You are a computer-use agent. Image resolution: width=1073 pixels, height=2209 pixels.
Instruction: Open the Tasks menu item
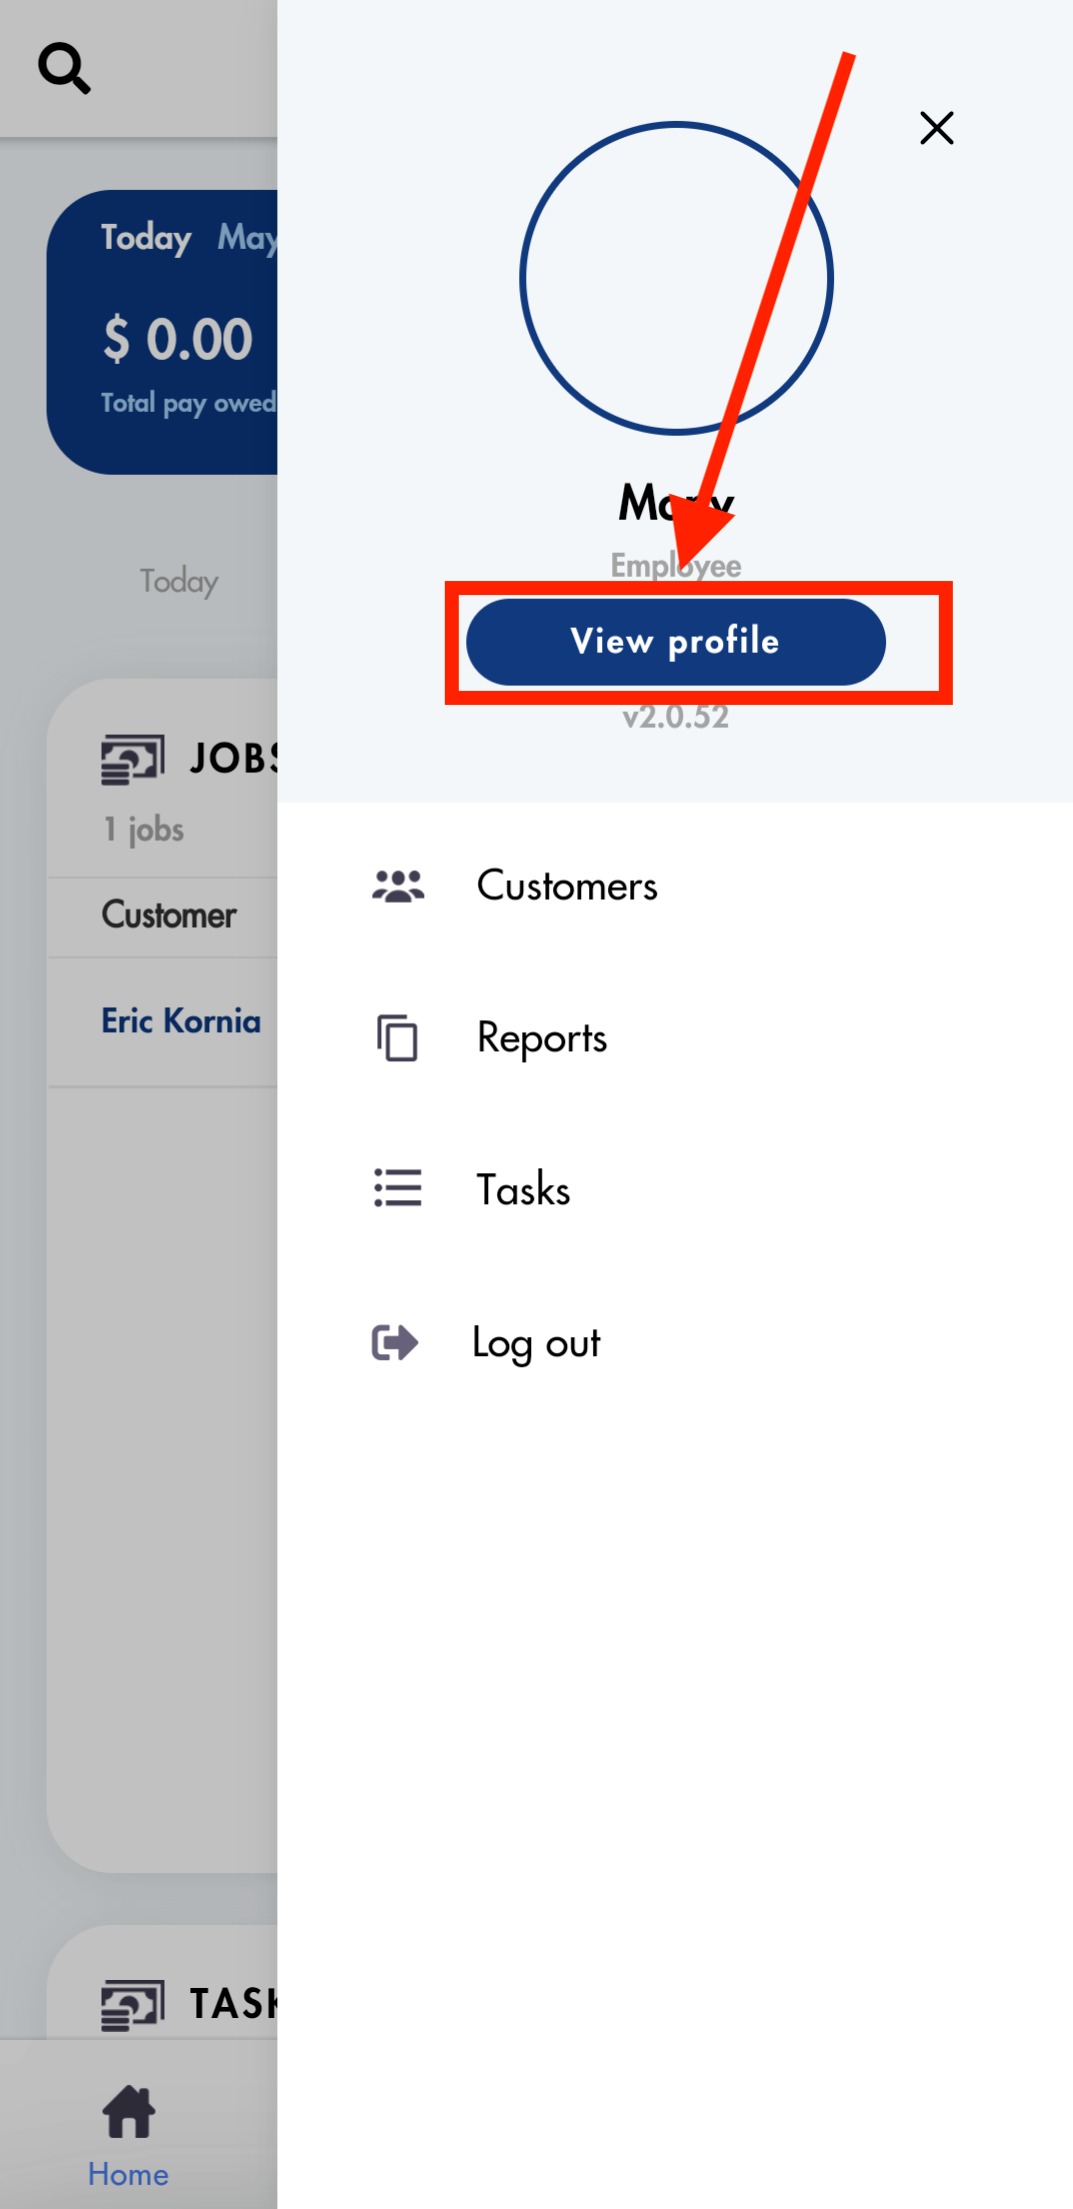523,1189
